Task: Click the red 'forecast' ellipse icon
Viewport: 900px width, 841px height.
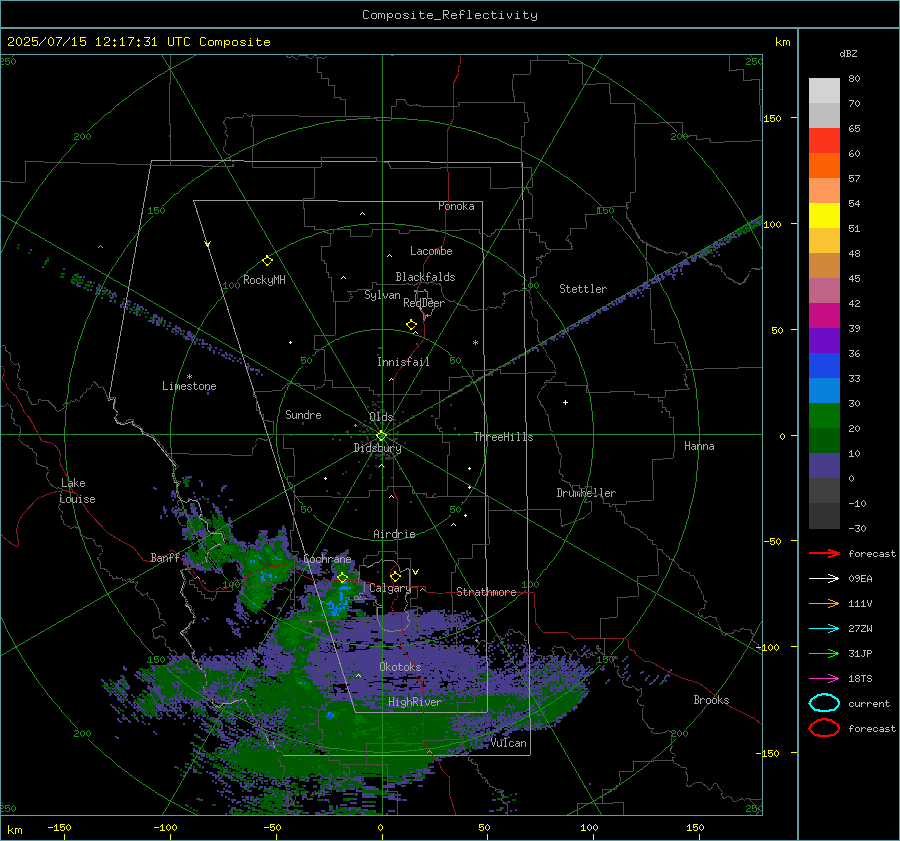Action: click(x=824, y=728)
